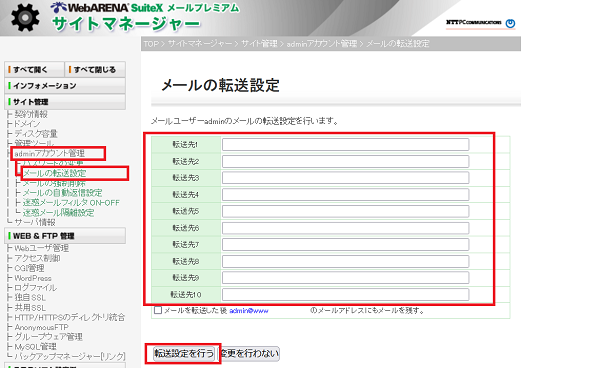
Task: Click the 転送先3 input field
Action: point(346,178)
